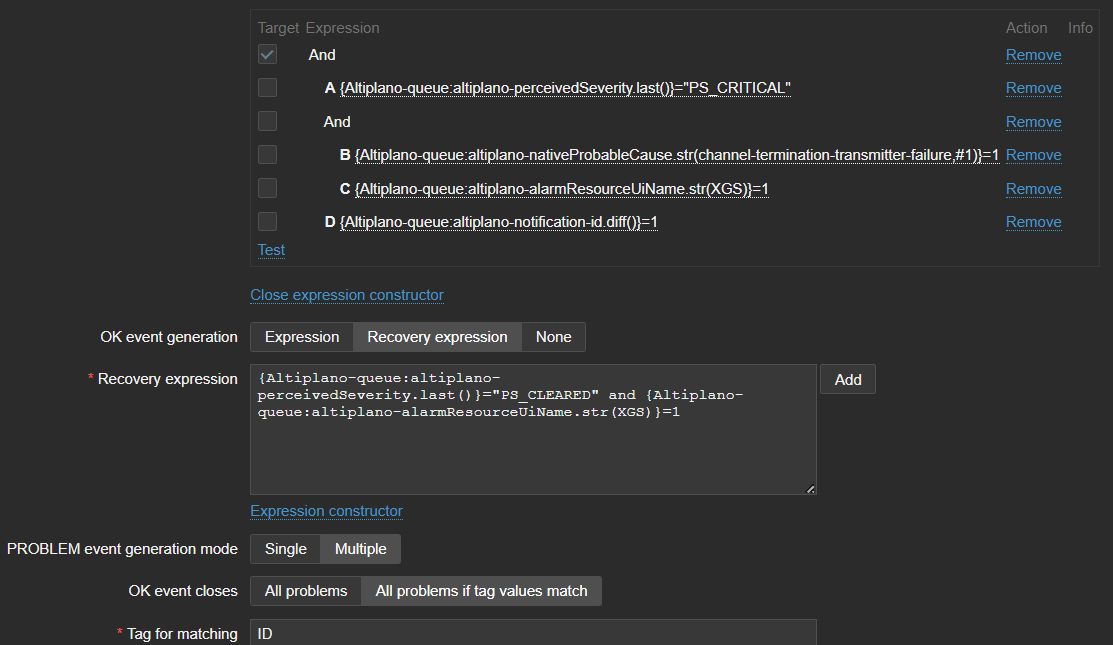
Task: Click the Tag for matching field
Action: (x=532, y=633)
